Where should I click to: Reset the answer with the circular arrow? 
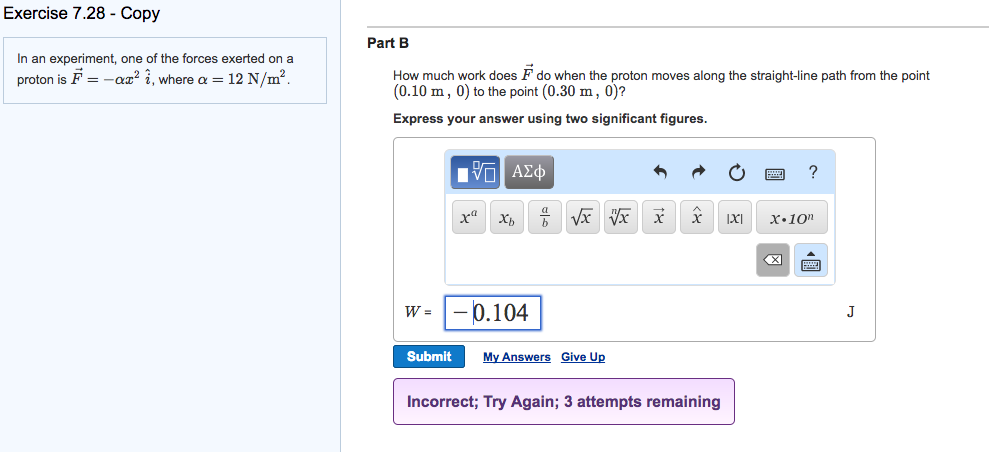736,172
